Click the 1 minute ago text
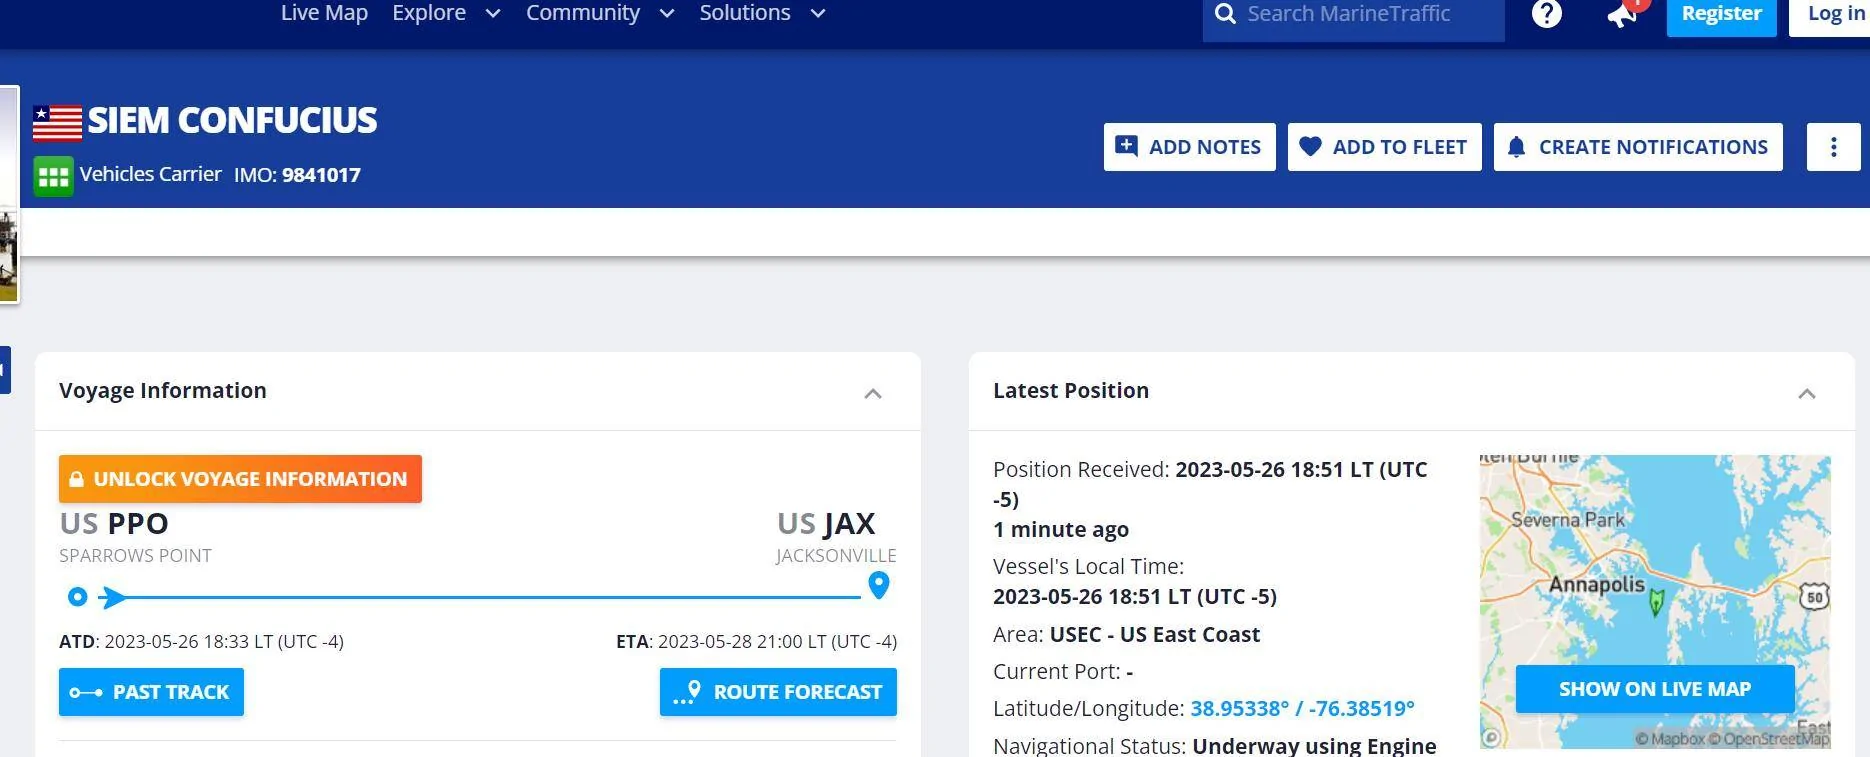 [1061, 530]
